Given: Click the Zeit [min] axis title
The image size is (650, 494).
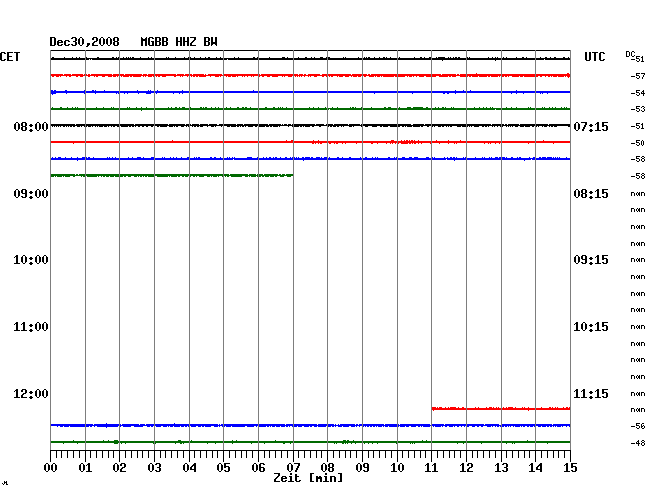Looking at the screenshot, I should 308,478.
